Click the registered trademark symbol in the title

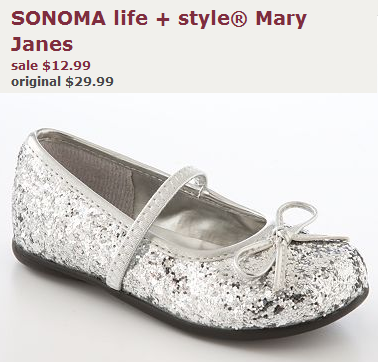[239, 19]
